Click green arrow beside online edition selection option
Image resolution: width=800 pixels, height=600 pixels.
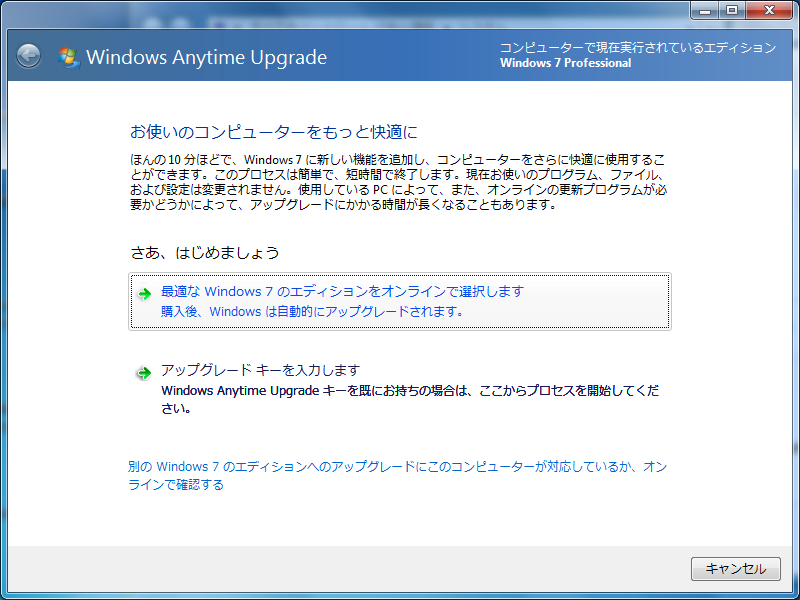[144, 293]
